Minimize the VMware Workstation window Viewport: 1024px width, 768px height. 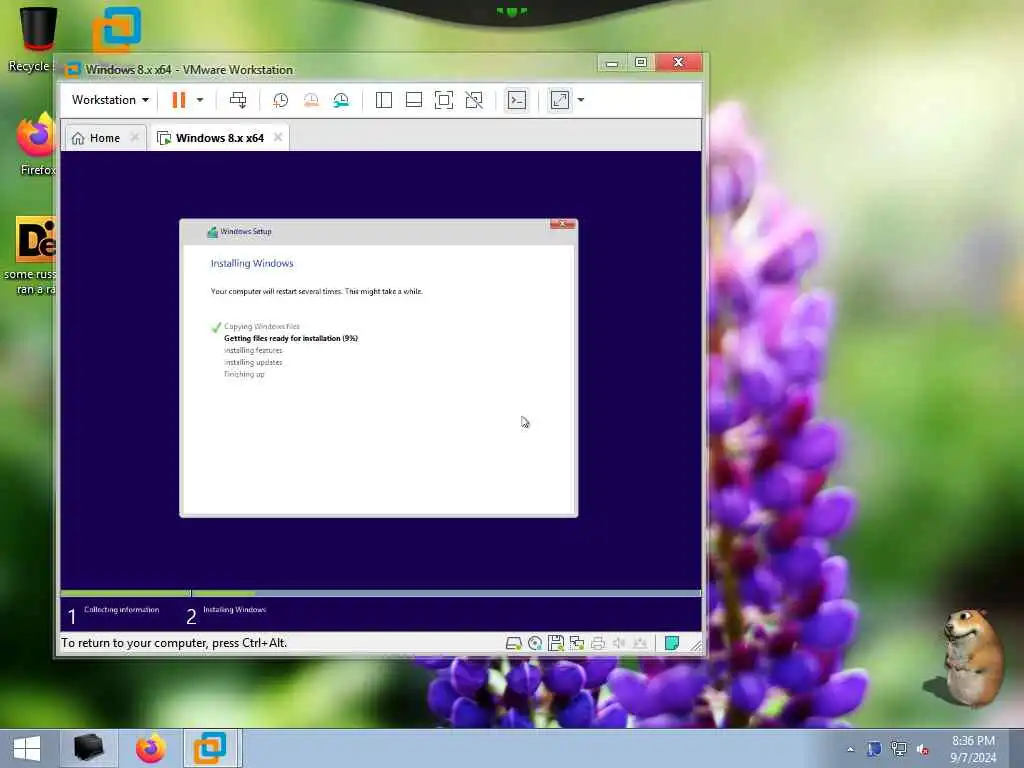click(611, 63)
